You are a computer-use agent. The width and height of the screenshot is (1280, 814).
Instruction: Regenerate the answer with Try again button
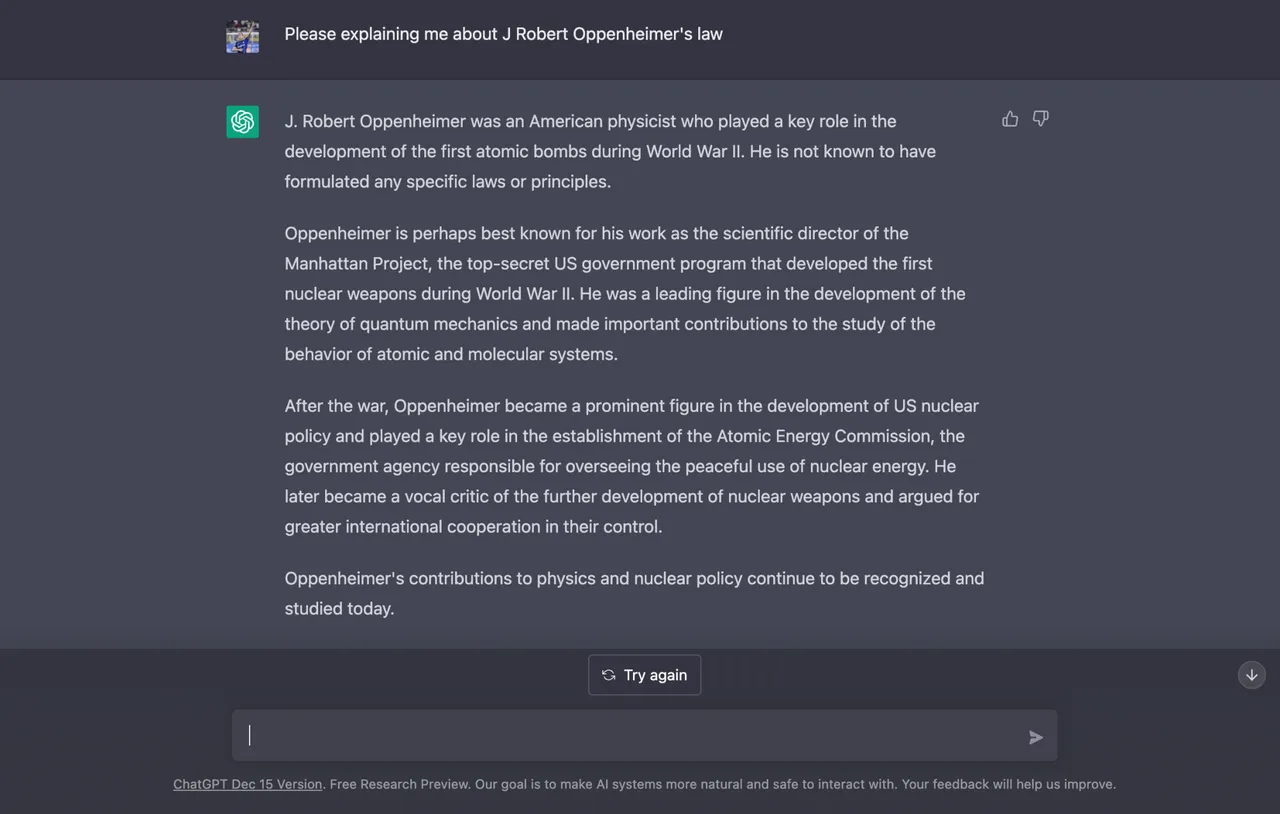tap(645, 675)
